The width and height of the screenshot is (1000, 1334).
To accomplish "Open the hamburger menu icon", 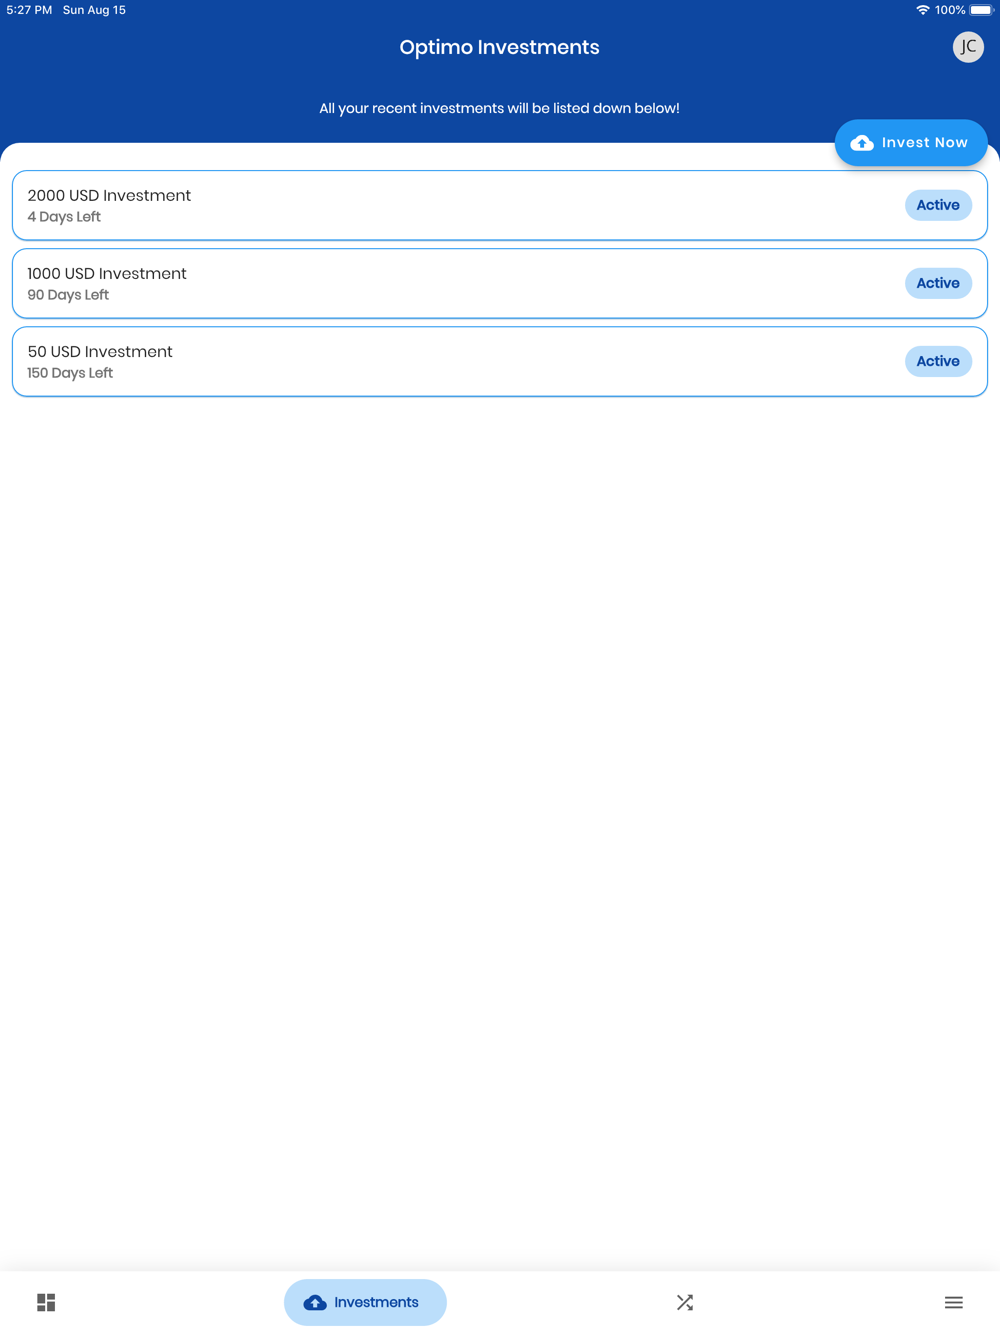I will (x=953, y=1302).
